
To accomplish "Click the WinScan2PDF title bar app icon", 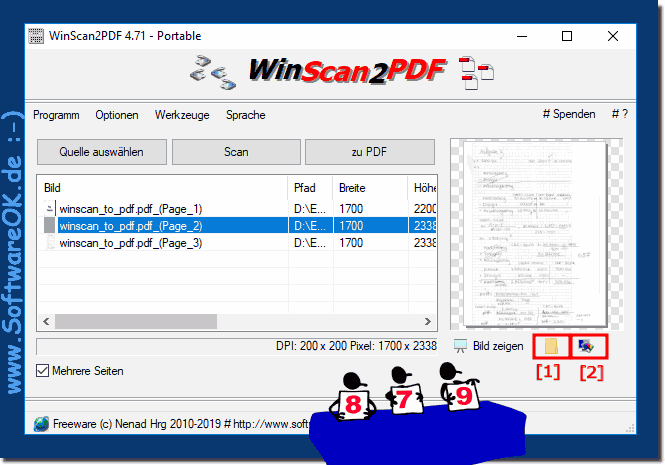I will 36,36.
